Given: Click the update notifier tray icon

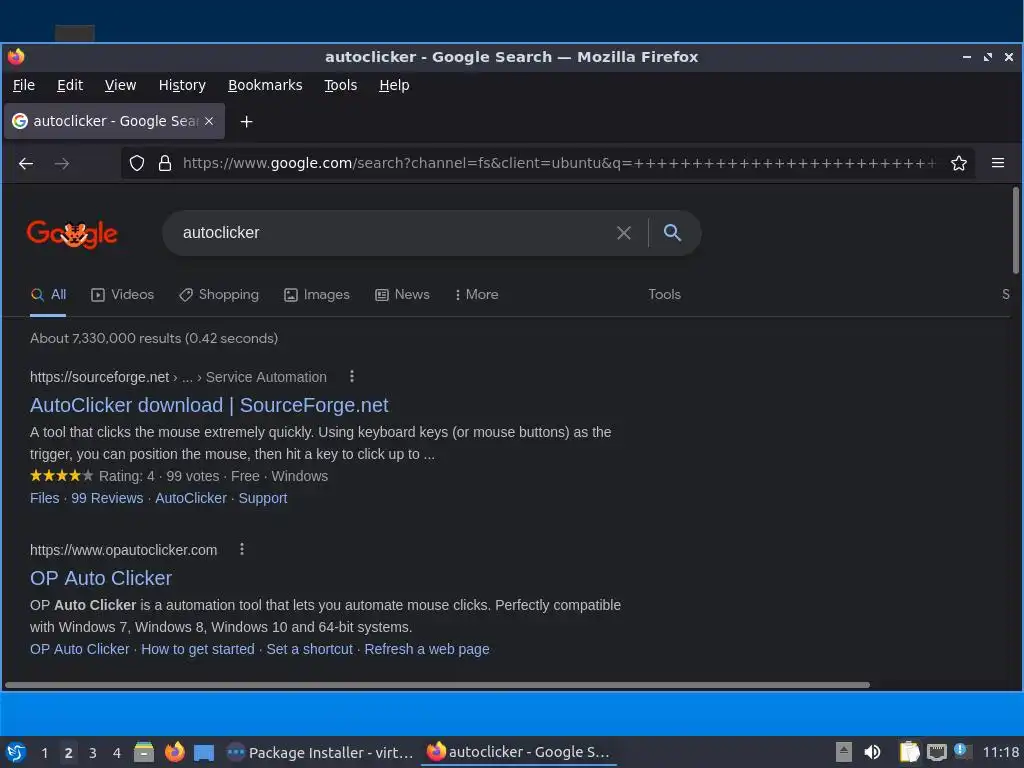Looking at the screenshot, I should click(x=961, y=751).
